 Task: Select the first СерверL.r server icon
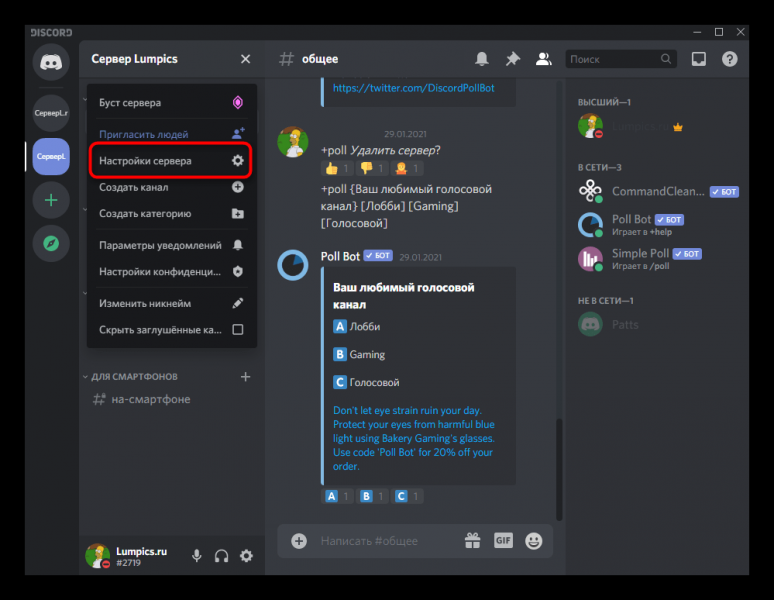pos(51,113)
